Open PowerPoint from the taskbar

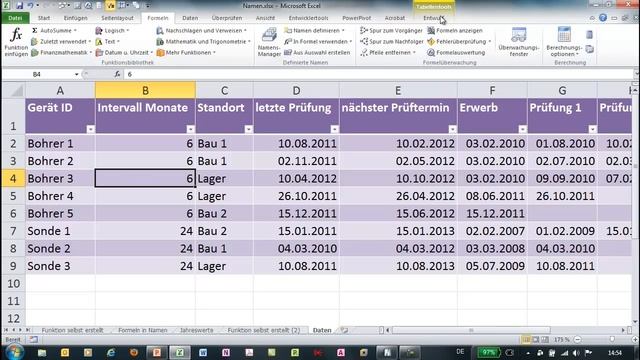(157, 353)
